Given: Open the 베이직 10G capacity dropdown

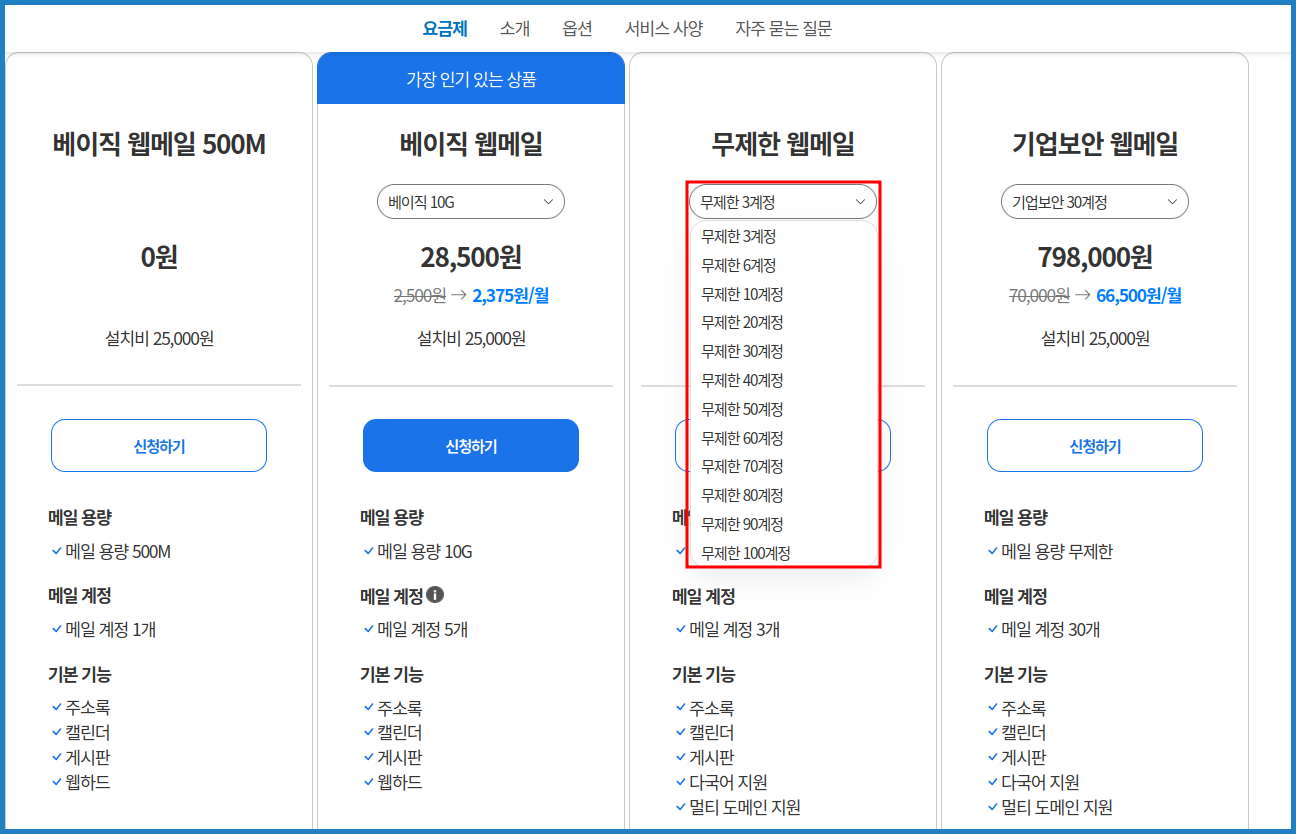Looking at the screenshot, I should (x=470, y=201).
